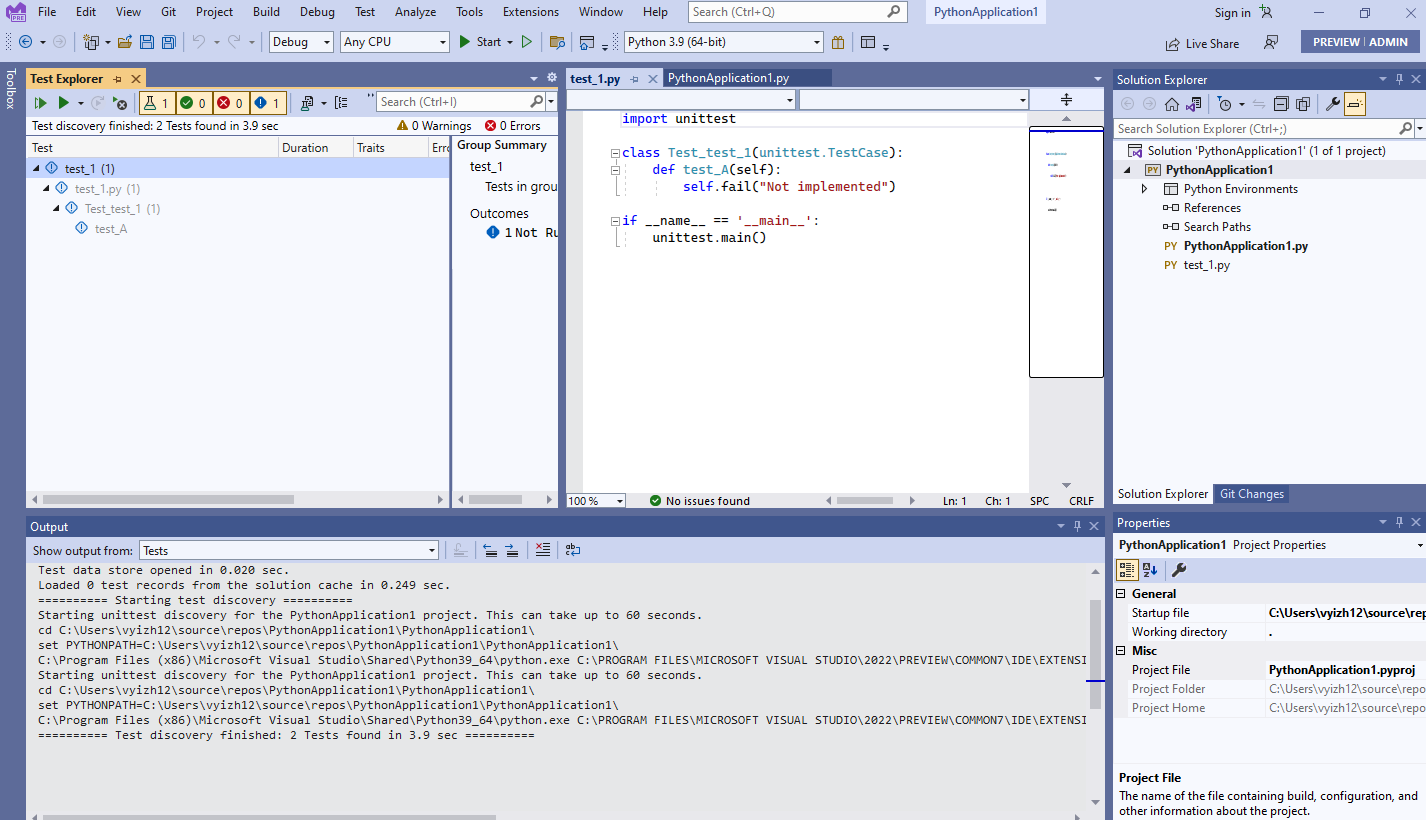Screen dimensions: 1426x820
Task: Toggle the passed tests filter showing 0
Action: [193, 102]
